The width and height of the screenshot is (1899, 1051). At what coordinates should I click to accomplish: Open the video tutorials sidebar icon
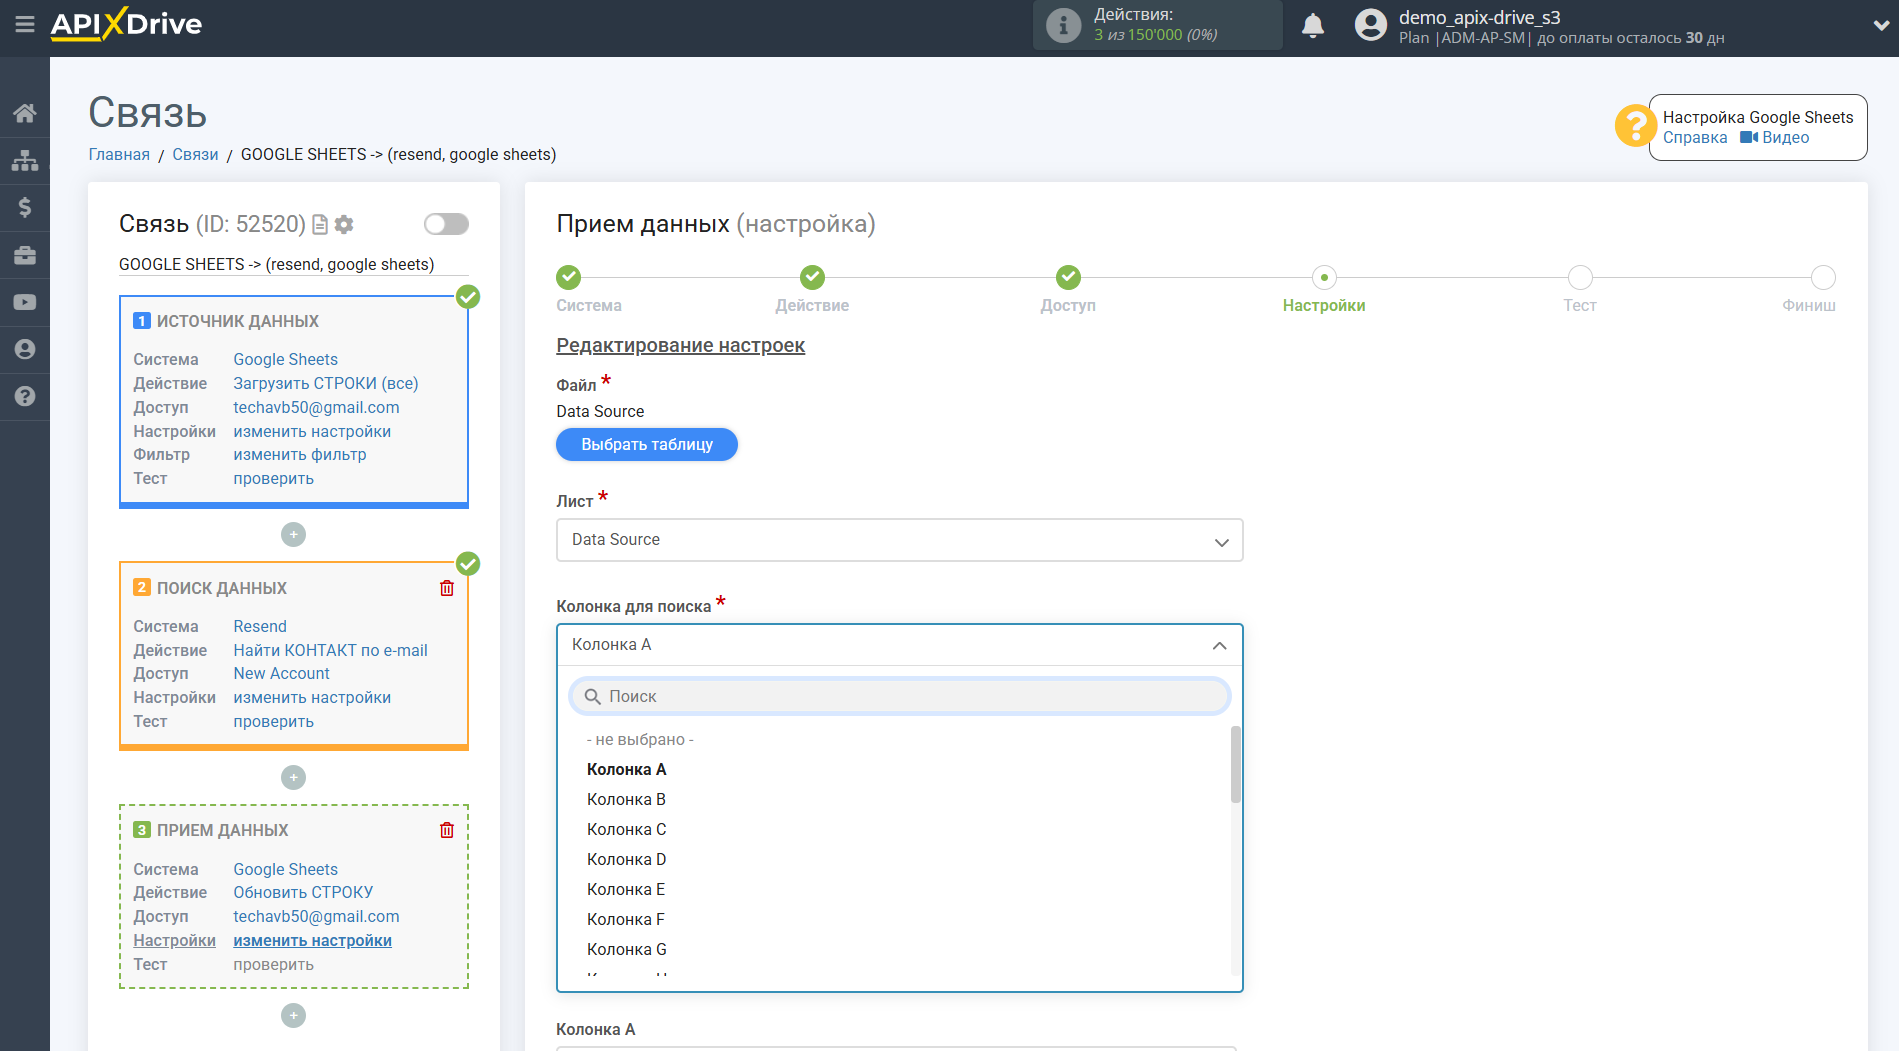25,302
